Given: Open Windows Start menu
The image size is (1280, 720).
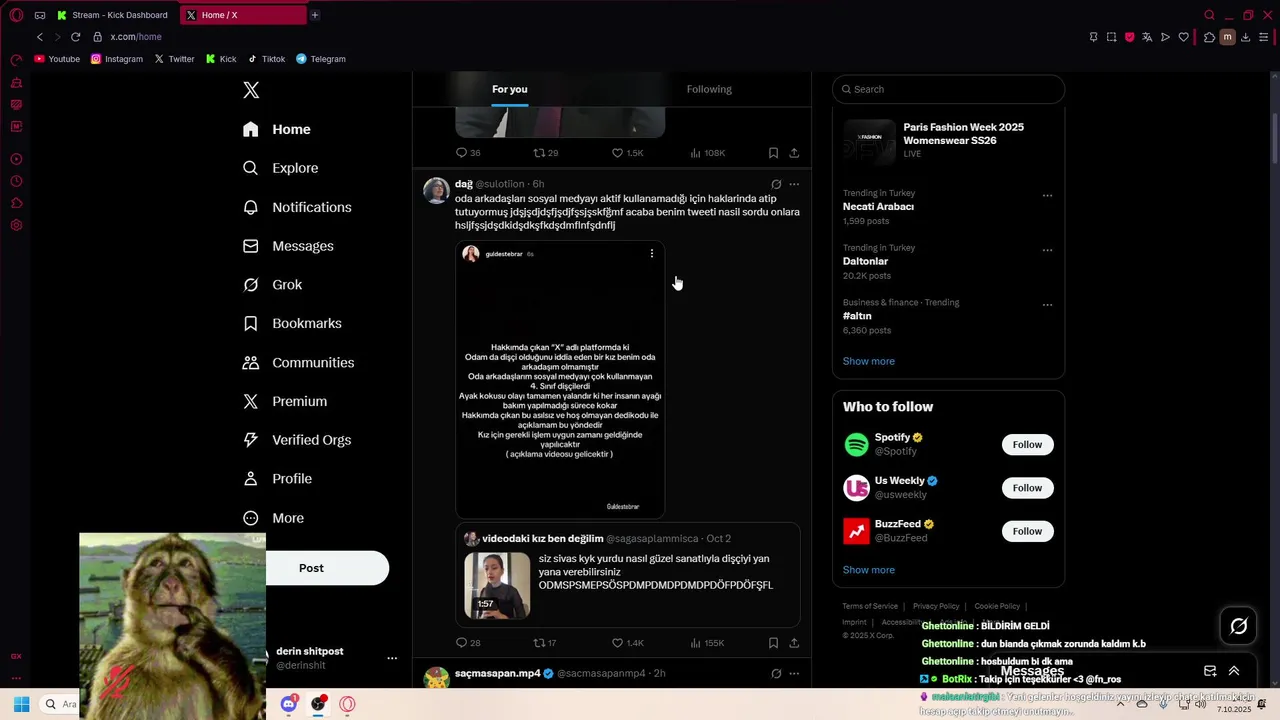Looking at the screenshot, I should (21, 704).
